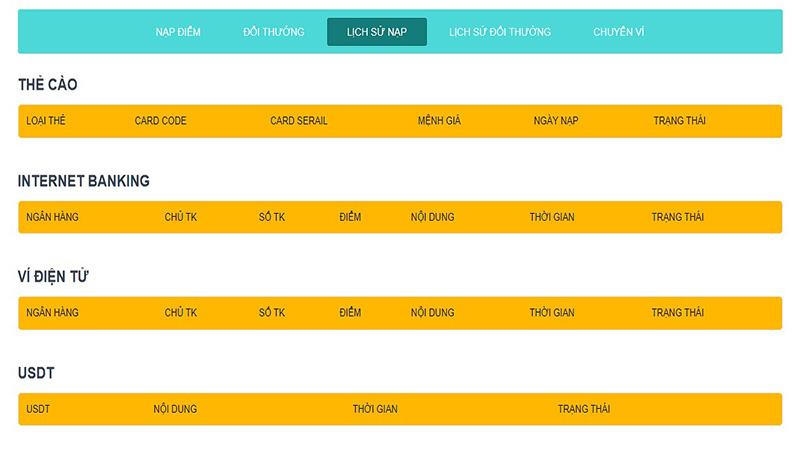The height and width of the screenshot is (450, 800).
Task: Click NGÂN HÀNG header under INTERNET BANKING
Action: pos(52,217)
